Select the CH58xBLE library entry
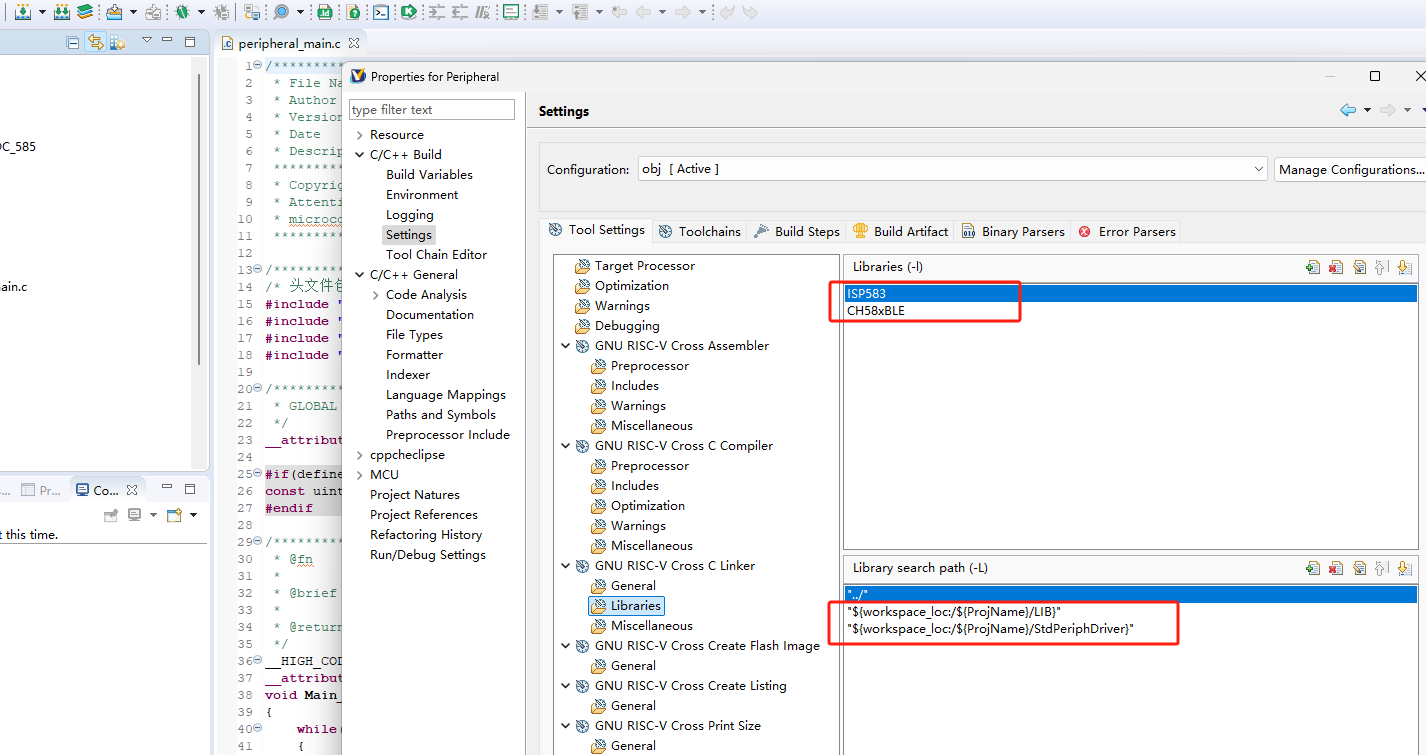Viewport: 1426px width, 755px height. click(x=875, y=311)
